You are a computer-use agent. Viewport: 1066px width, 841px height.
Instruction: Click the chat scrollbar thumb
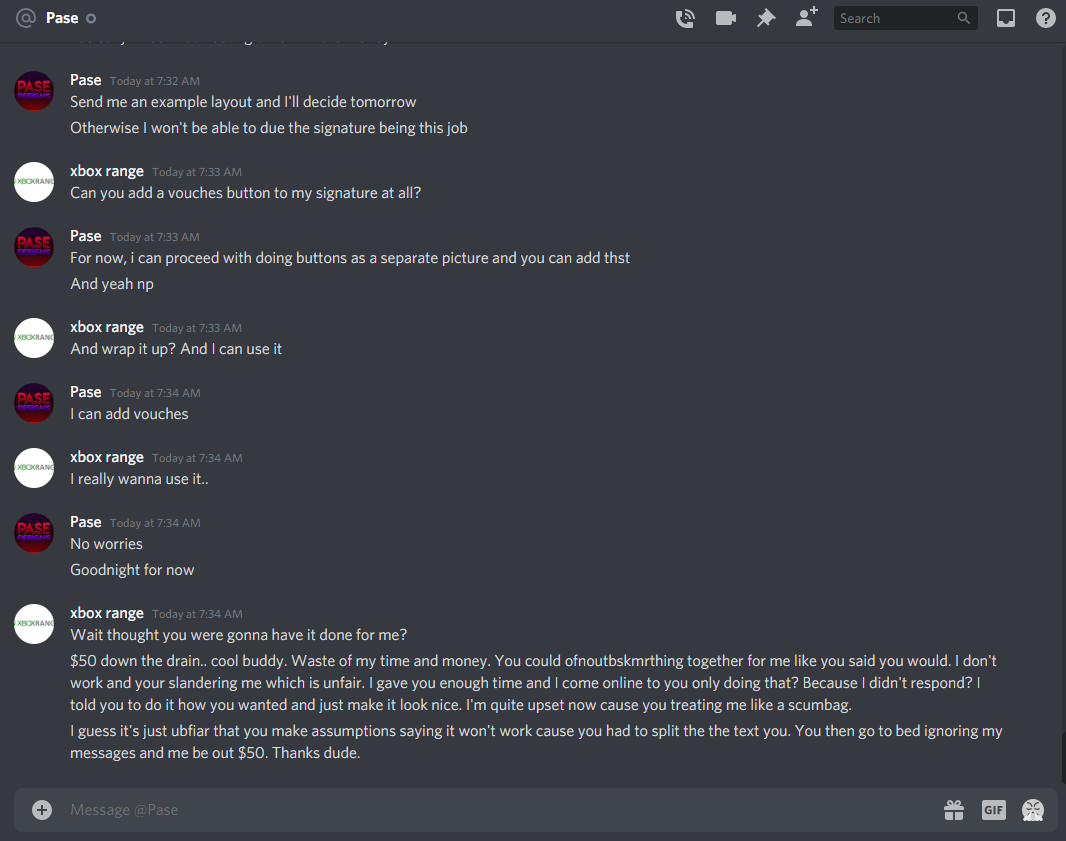point(1063,758)
